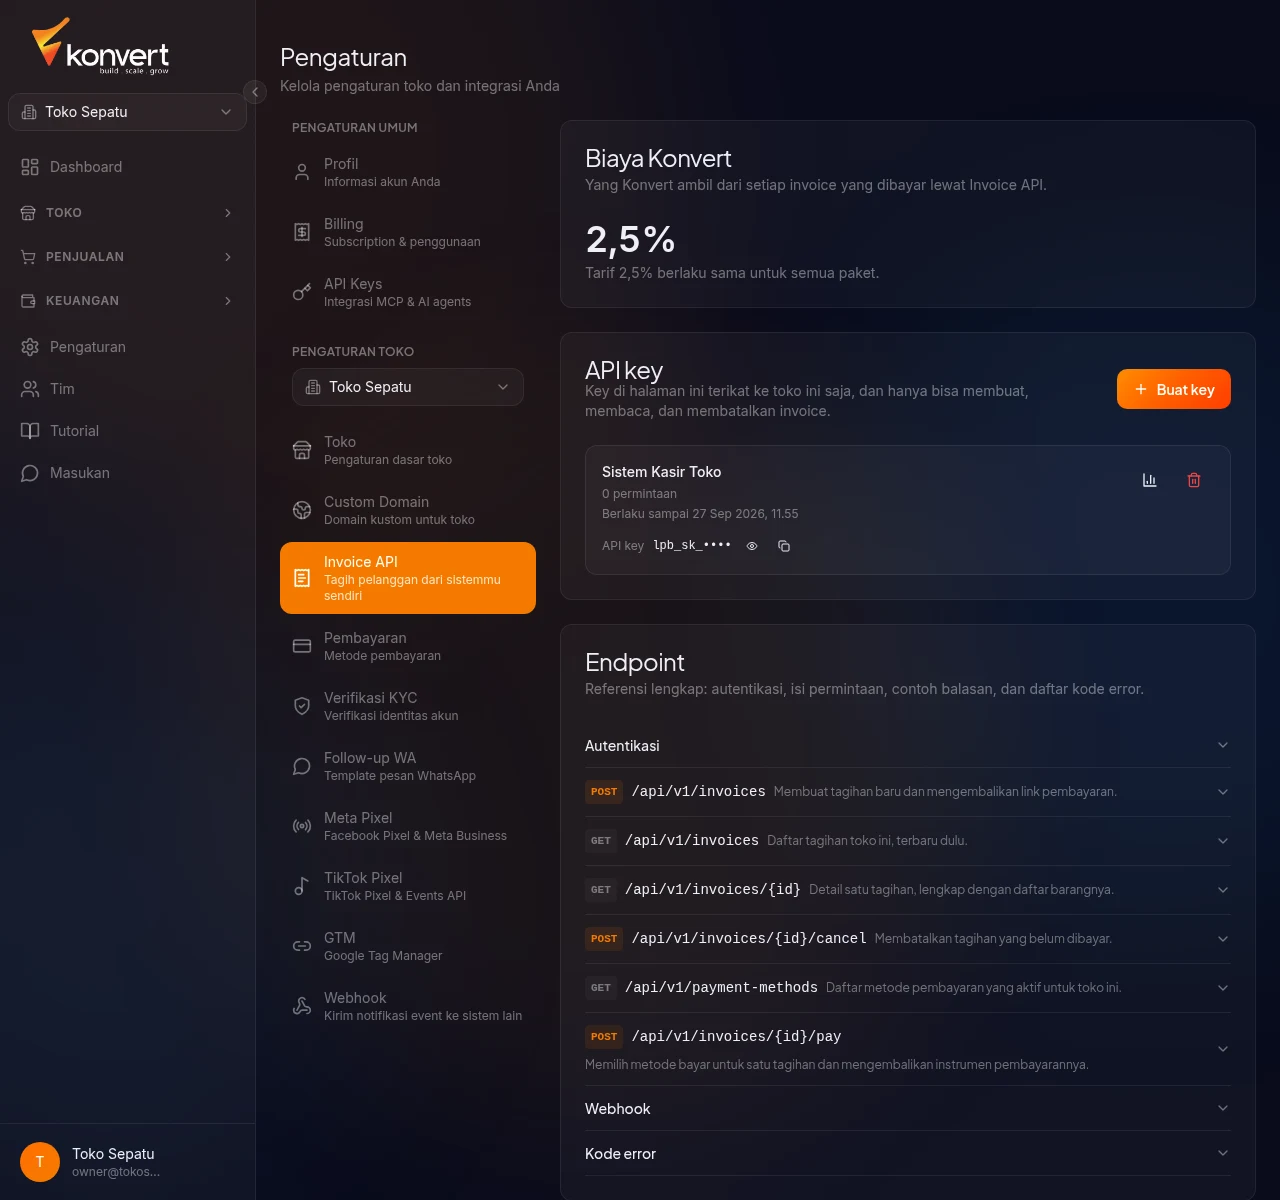The width and height of the screenshot is (1280, 1200).
Task: Click the "Sistem Kasir Toko" key name
Action: point(662,472)
